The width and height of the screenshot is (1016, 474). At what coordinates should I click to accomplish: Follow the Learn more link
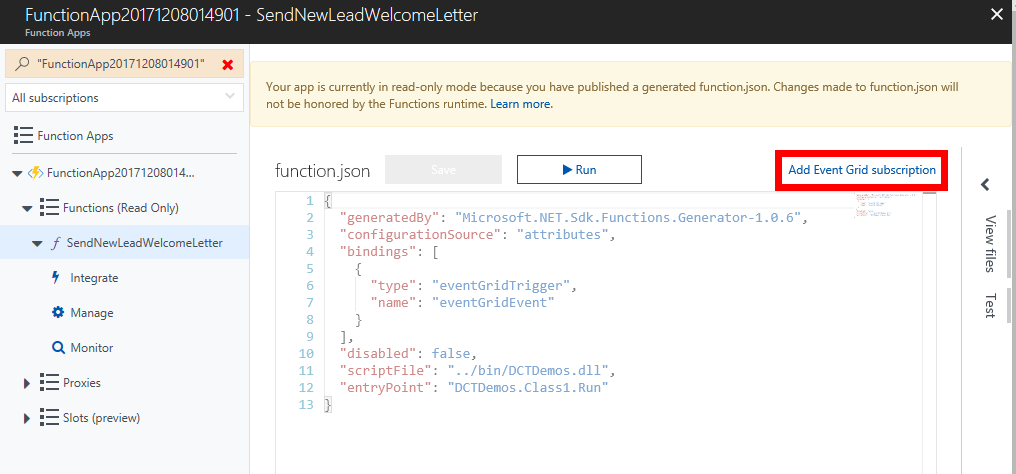click(520, 104)
